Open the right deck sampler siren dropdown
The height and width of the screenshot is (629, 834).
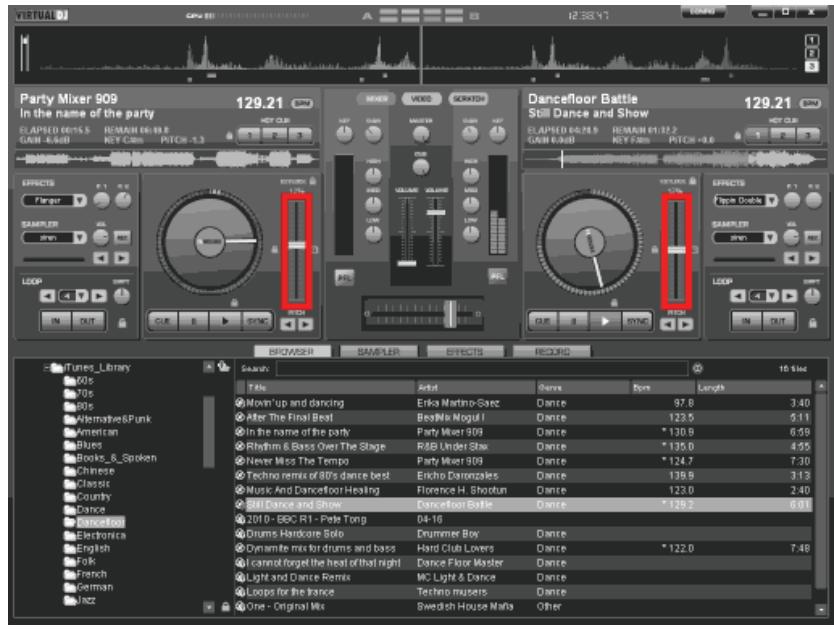tap(770, 237)
